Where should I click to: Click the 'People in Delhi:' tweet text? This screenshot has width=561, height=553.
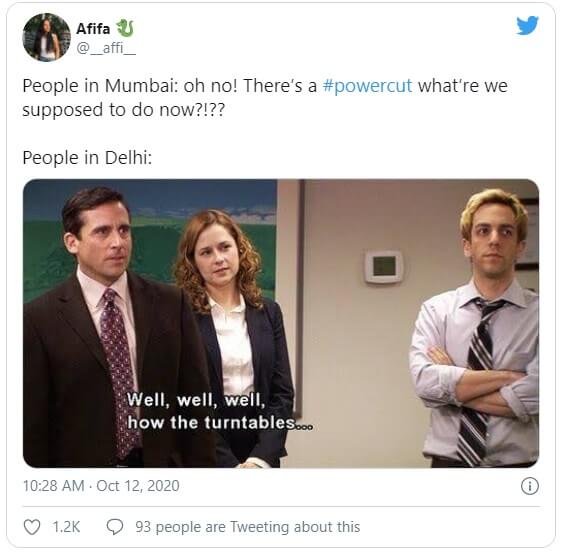[x=87, y=157]
